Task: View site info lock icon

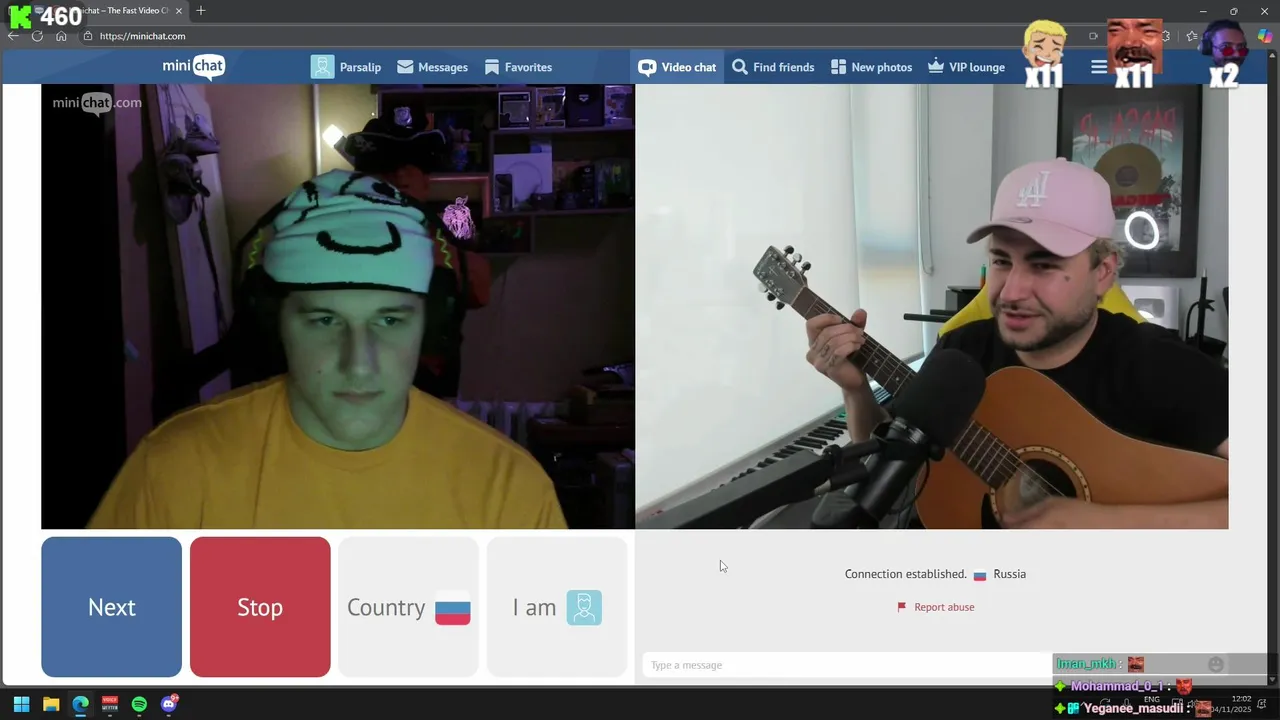Action: coord(88,36)
